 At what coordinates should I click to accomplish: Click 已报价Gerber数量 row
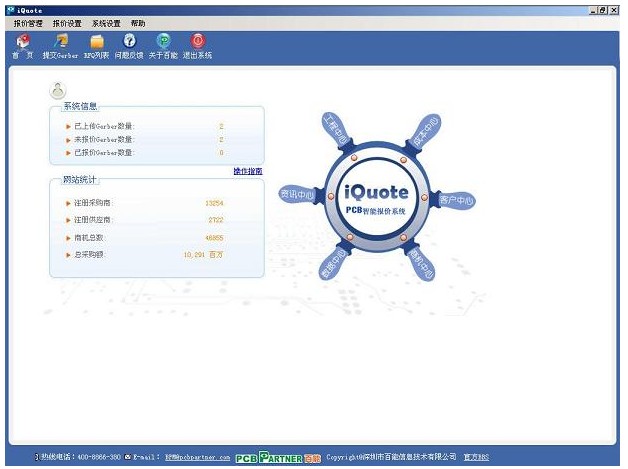[145, 153]
